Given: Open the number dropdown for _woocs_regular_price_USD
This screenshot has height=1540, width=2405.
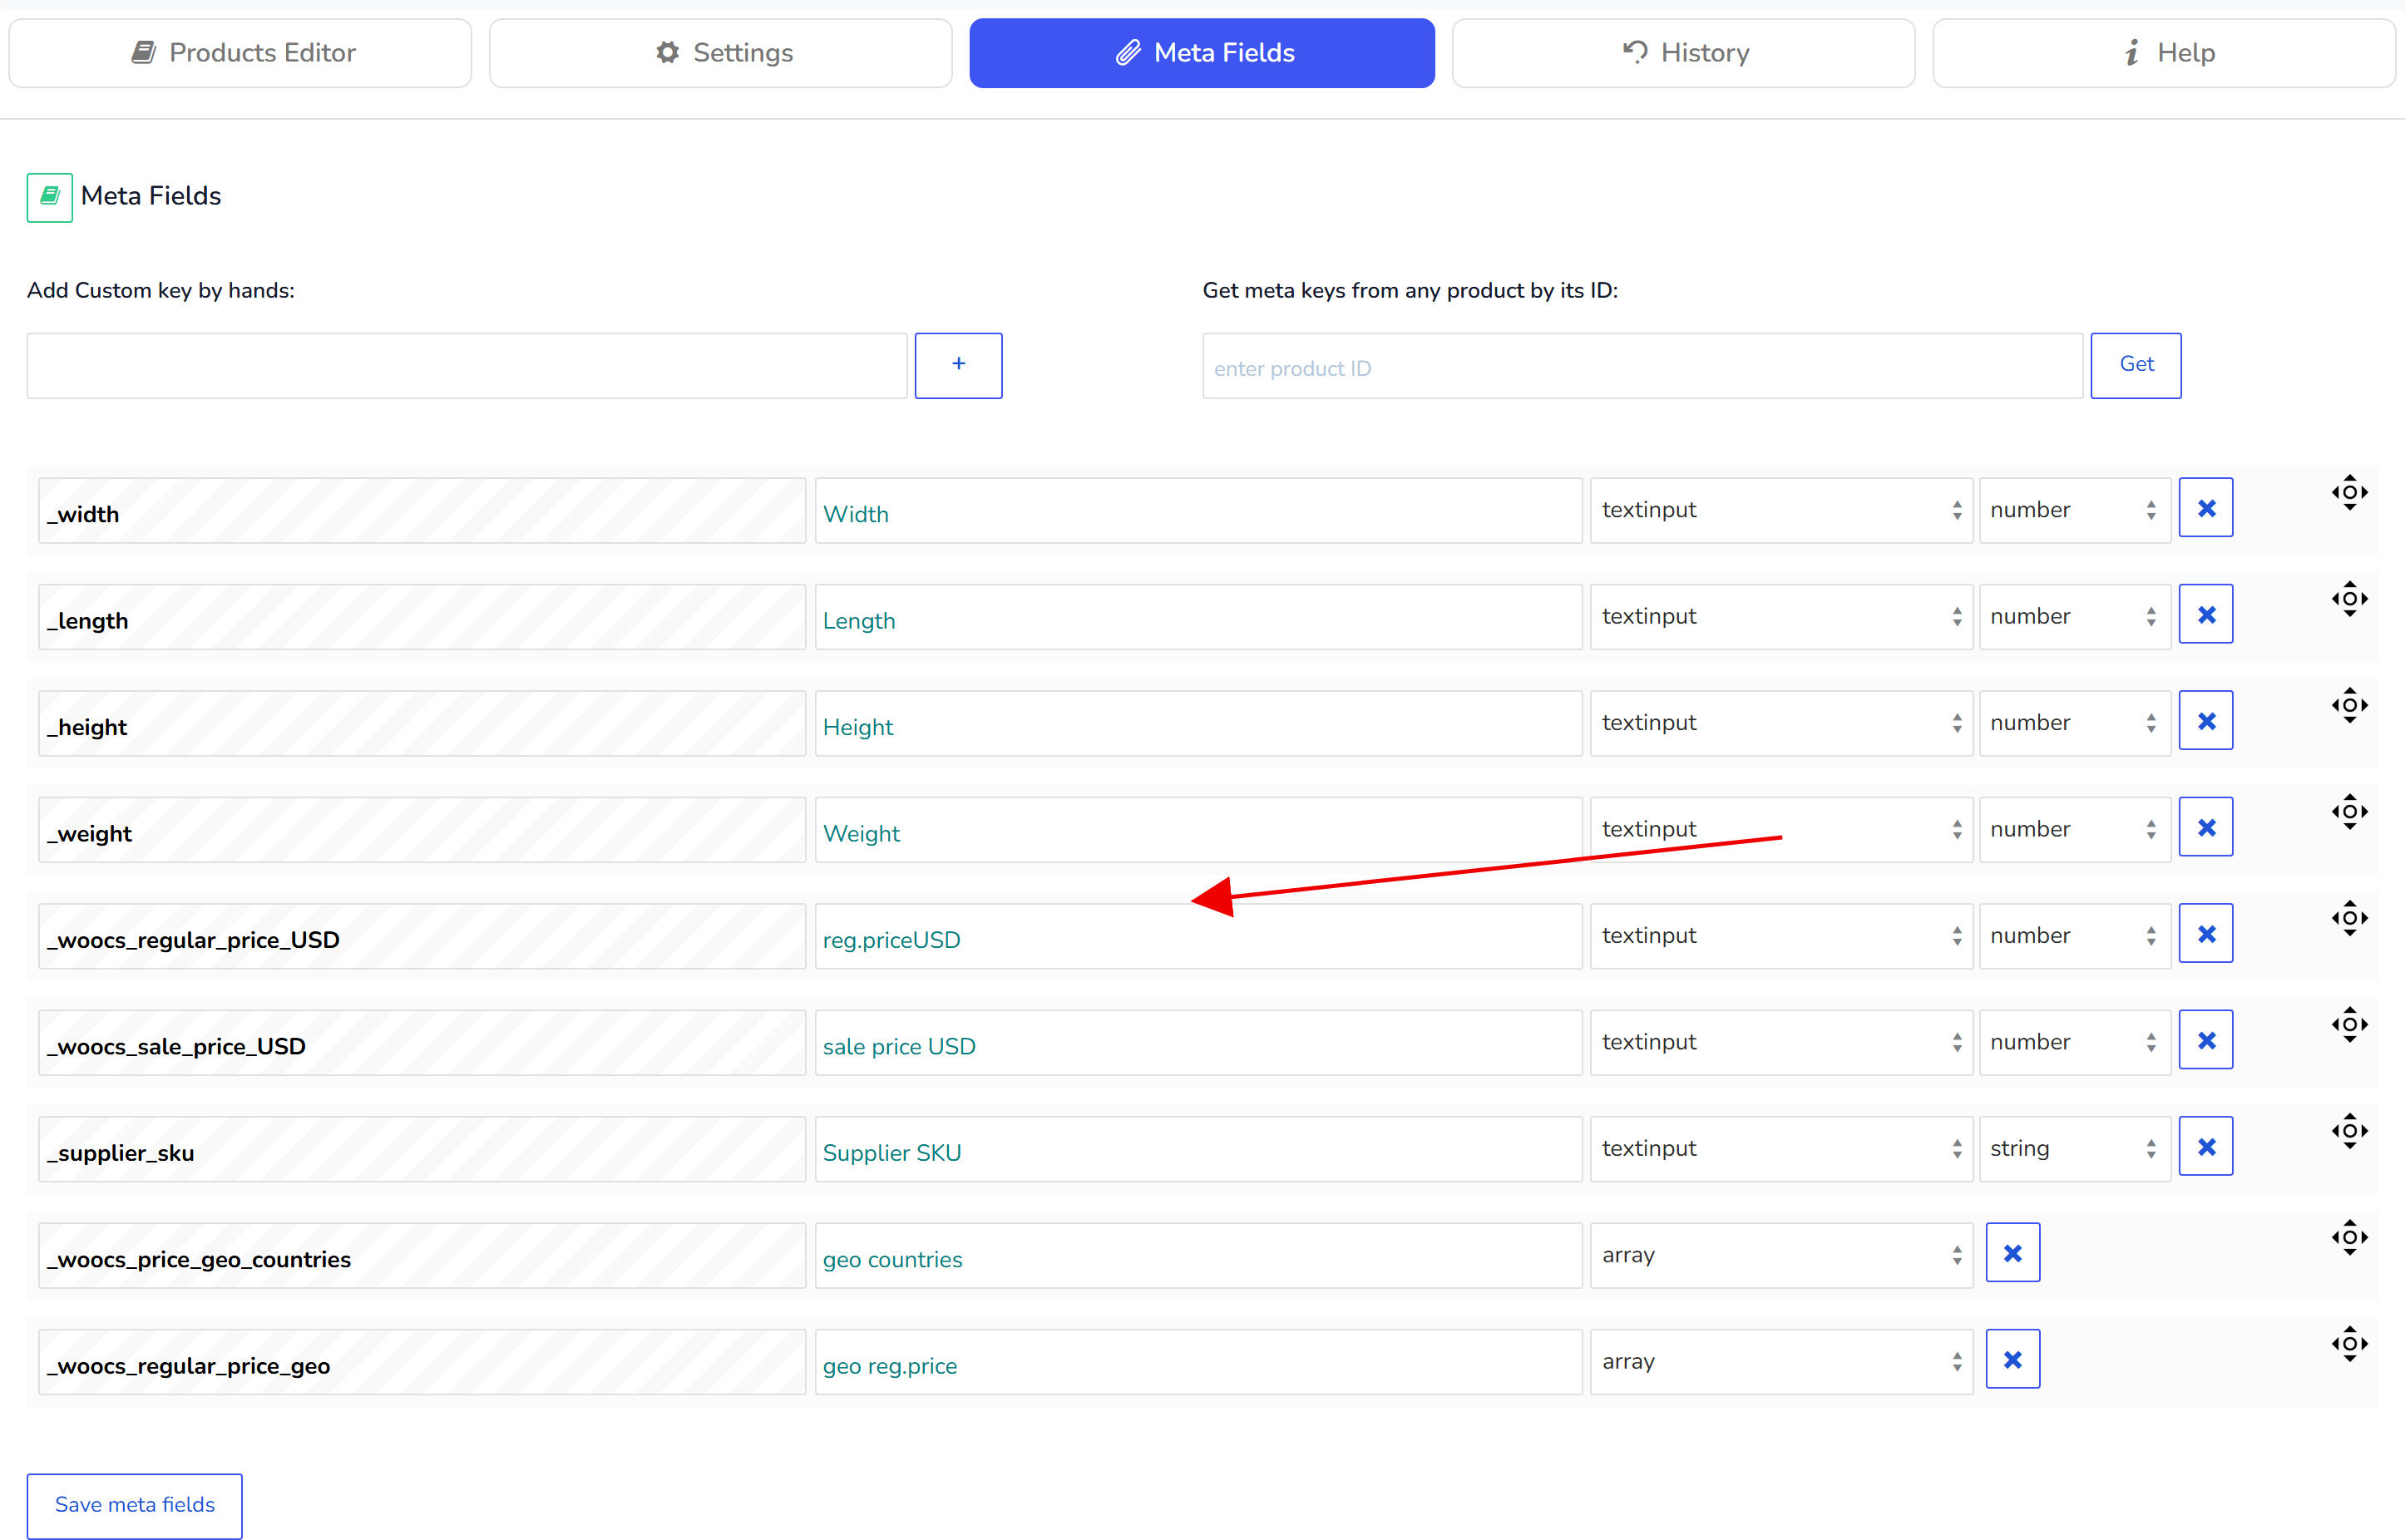Looking at the screenshot, I should coord(2074,936).
